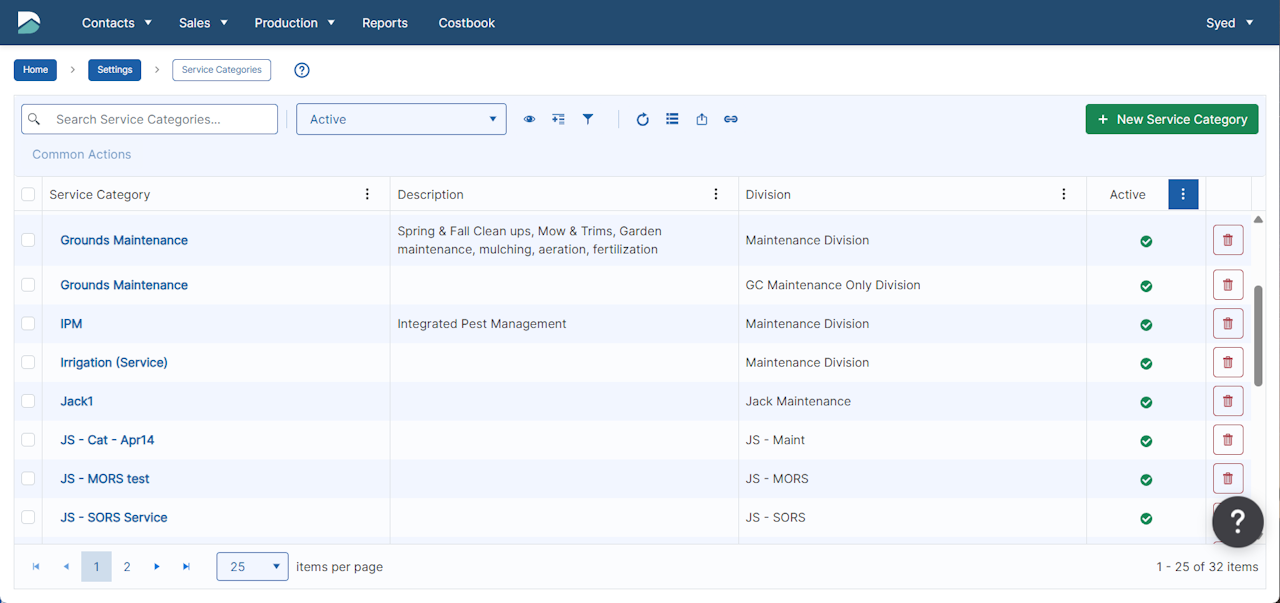Open the Active status filter dropdown

click(x=401, y=119)
